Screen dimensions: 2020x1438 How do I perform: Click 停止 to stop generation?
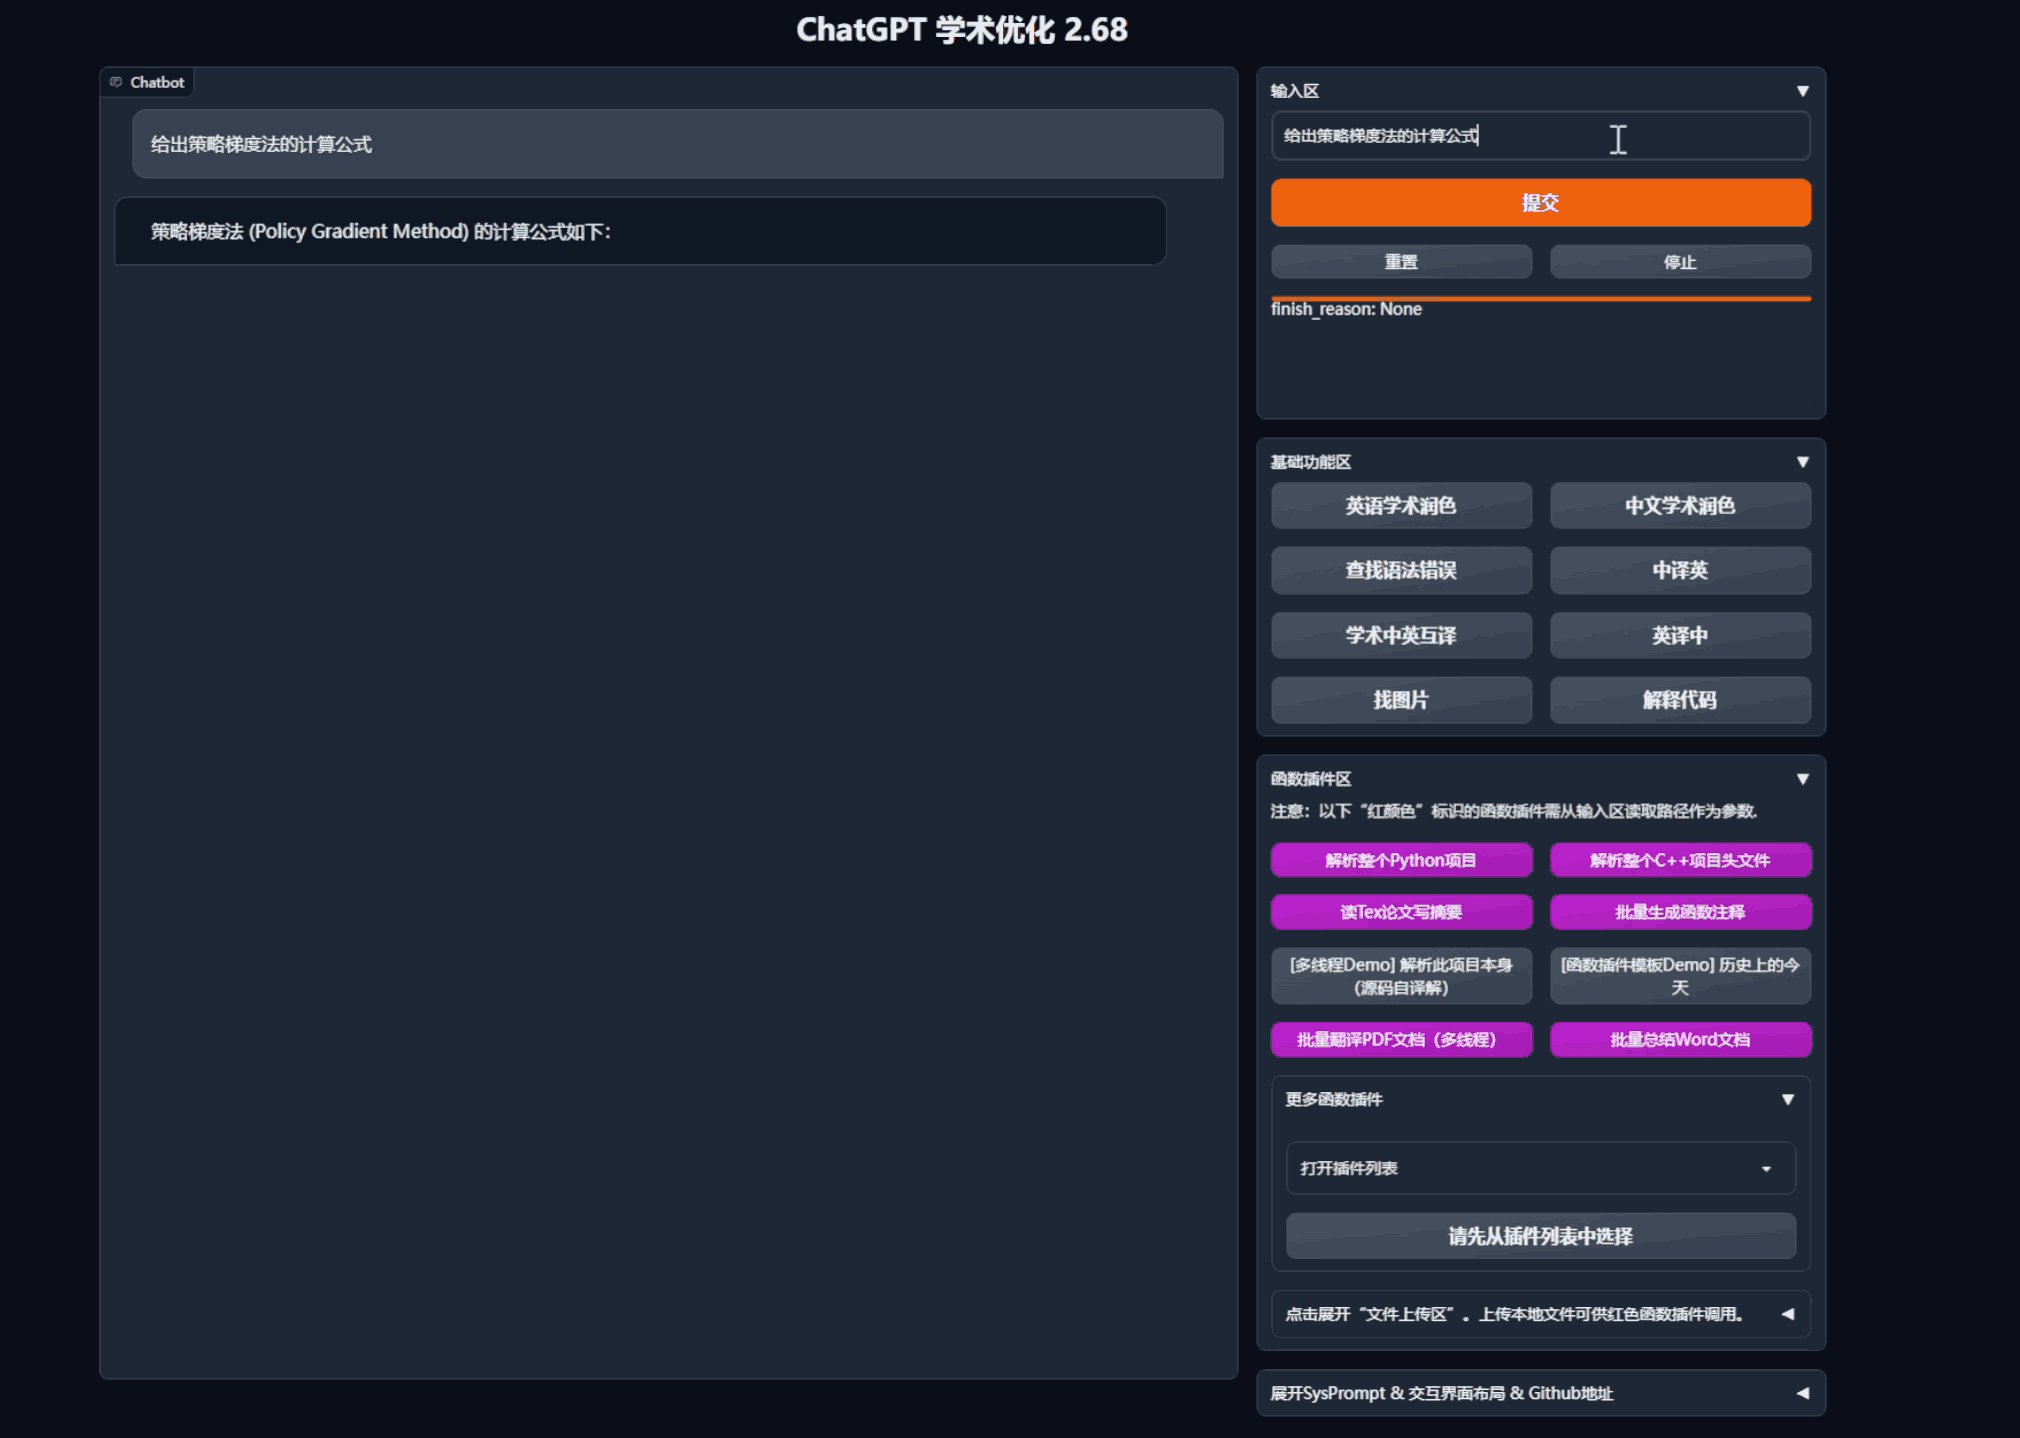coord(1680,261)
